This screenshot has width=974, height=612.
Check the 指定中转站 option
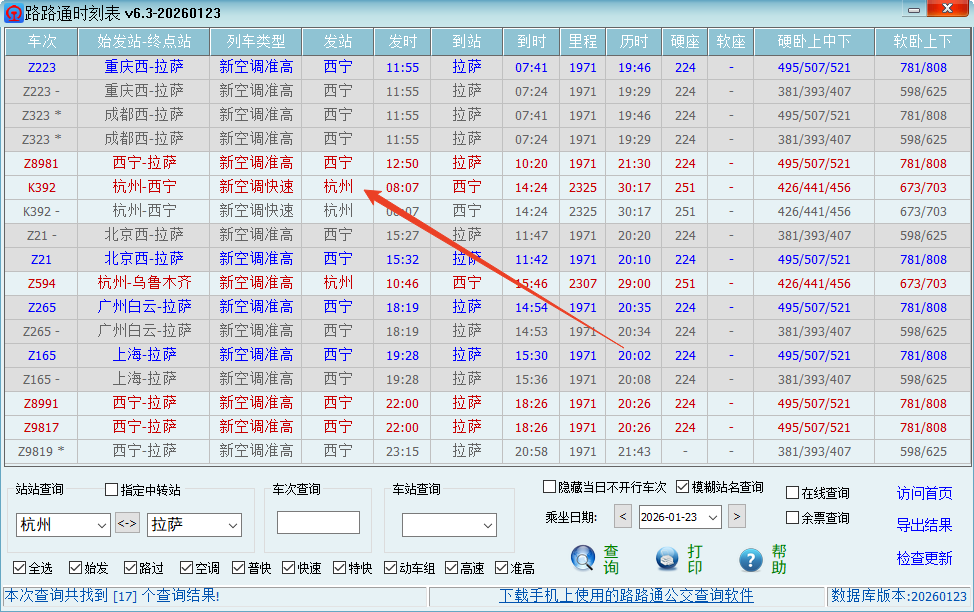[113, 490]
